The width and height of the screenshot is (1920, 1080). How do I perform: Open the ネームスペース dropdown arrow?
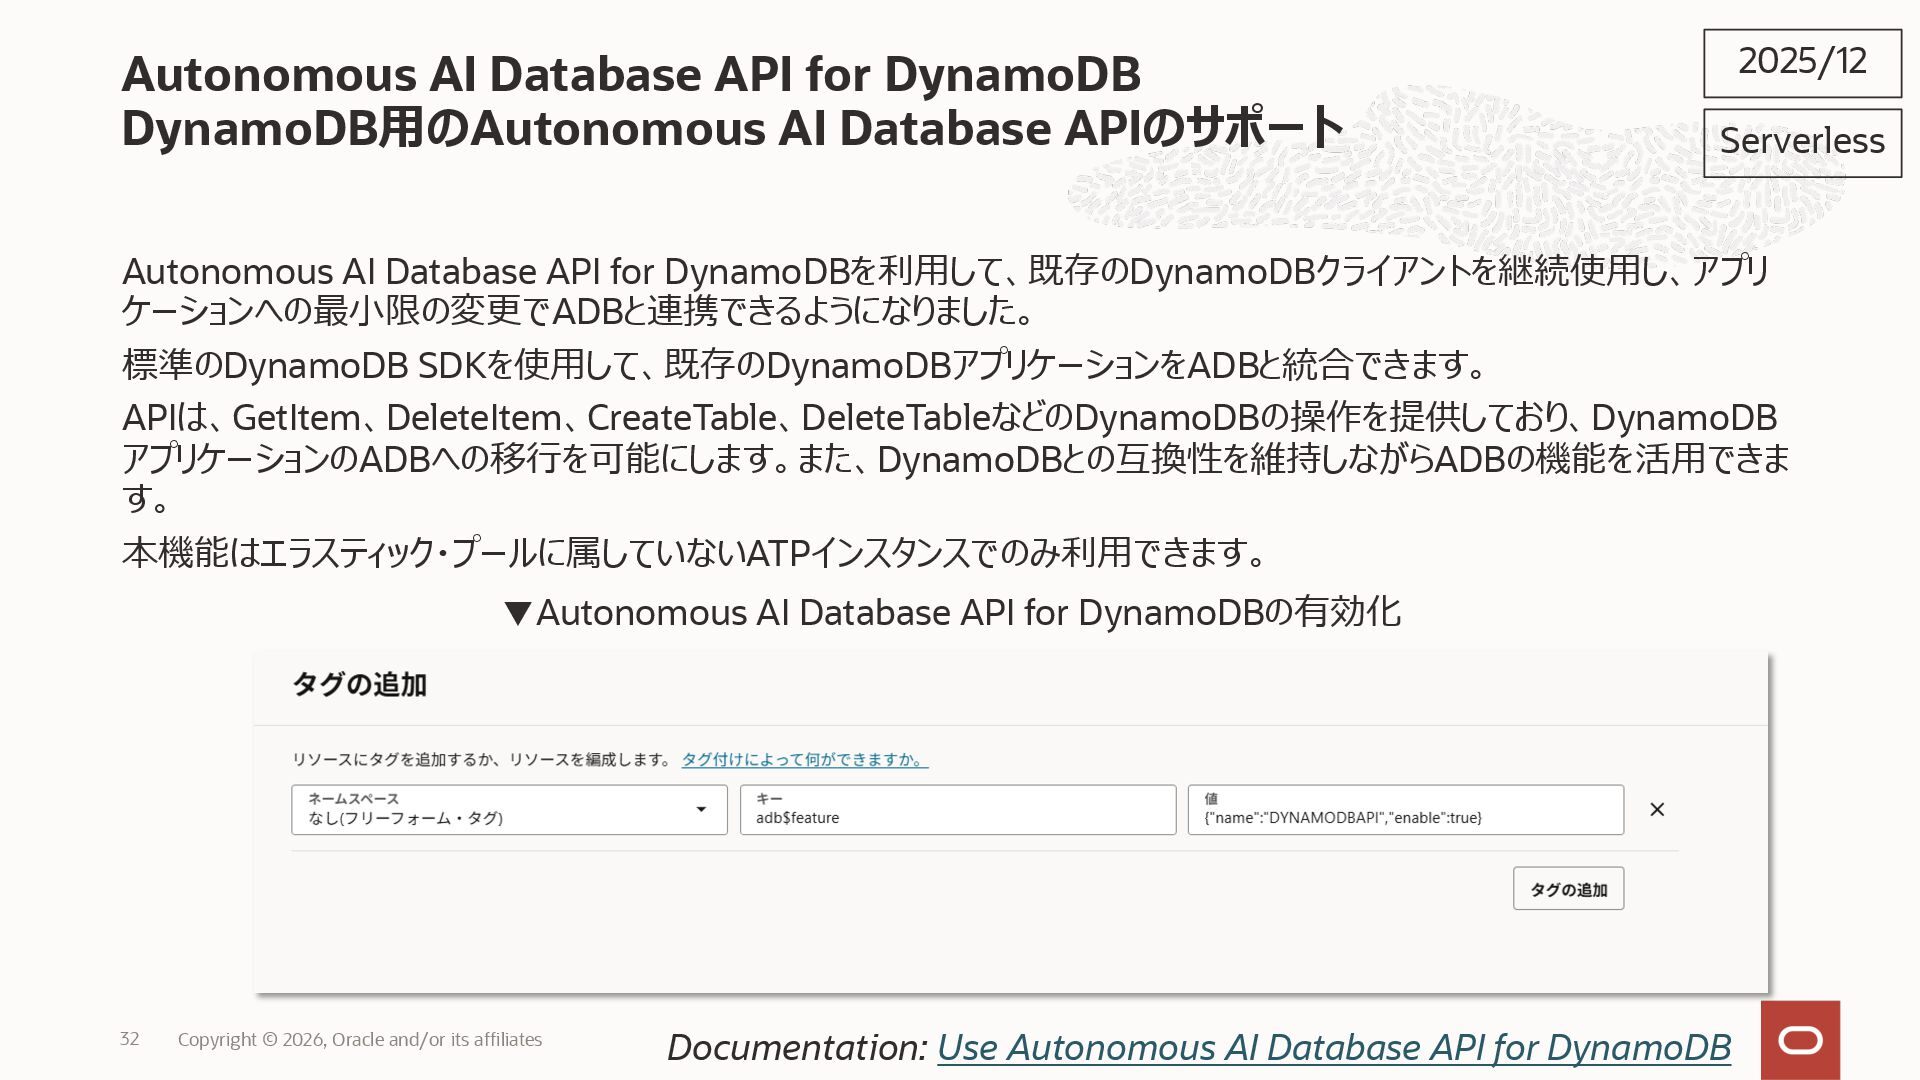coord(701,810)
